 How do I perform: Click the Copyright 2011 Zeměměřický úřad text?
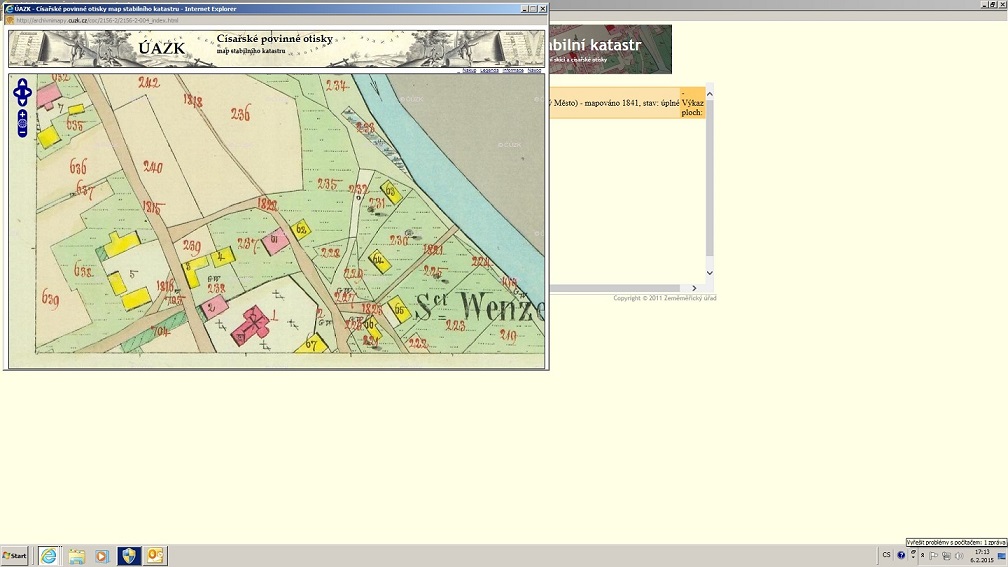point(665,298)
